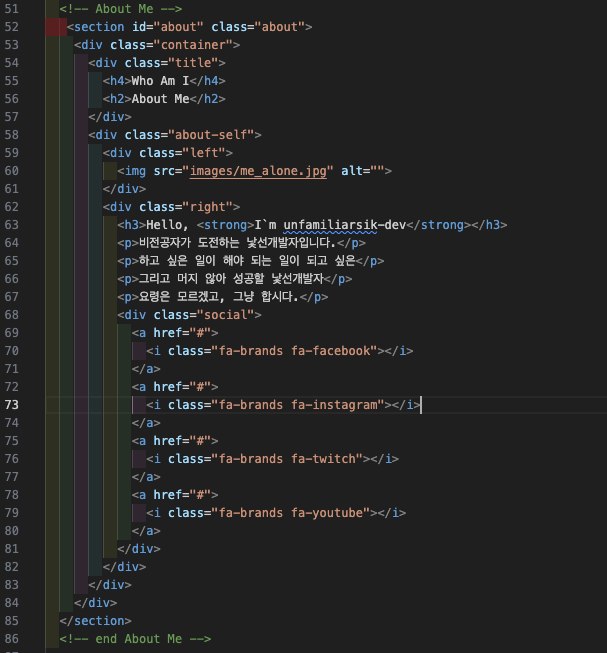Click the closing </div> on line 84

[x=95, y=603]
